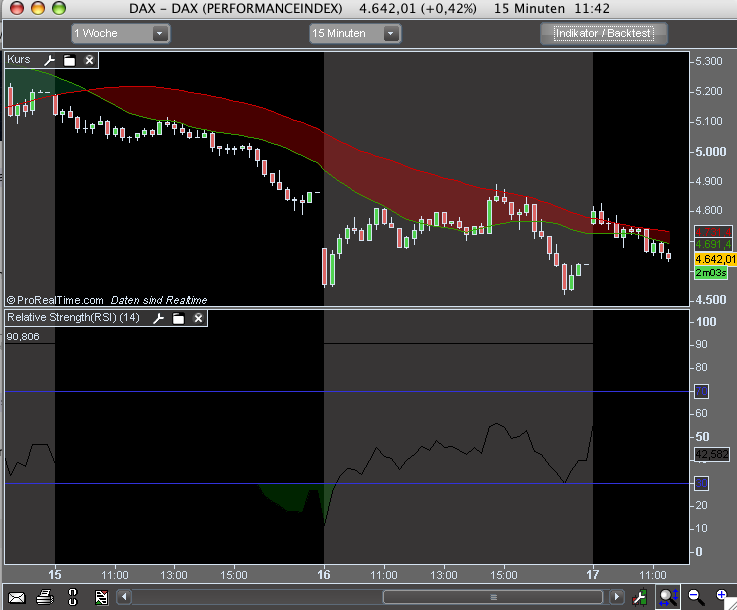Click the printer icon

45,597
